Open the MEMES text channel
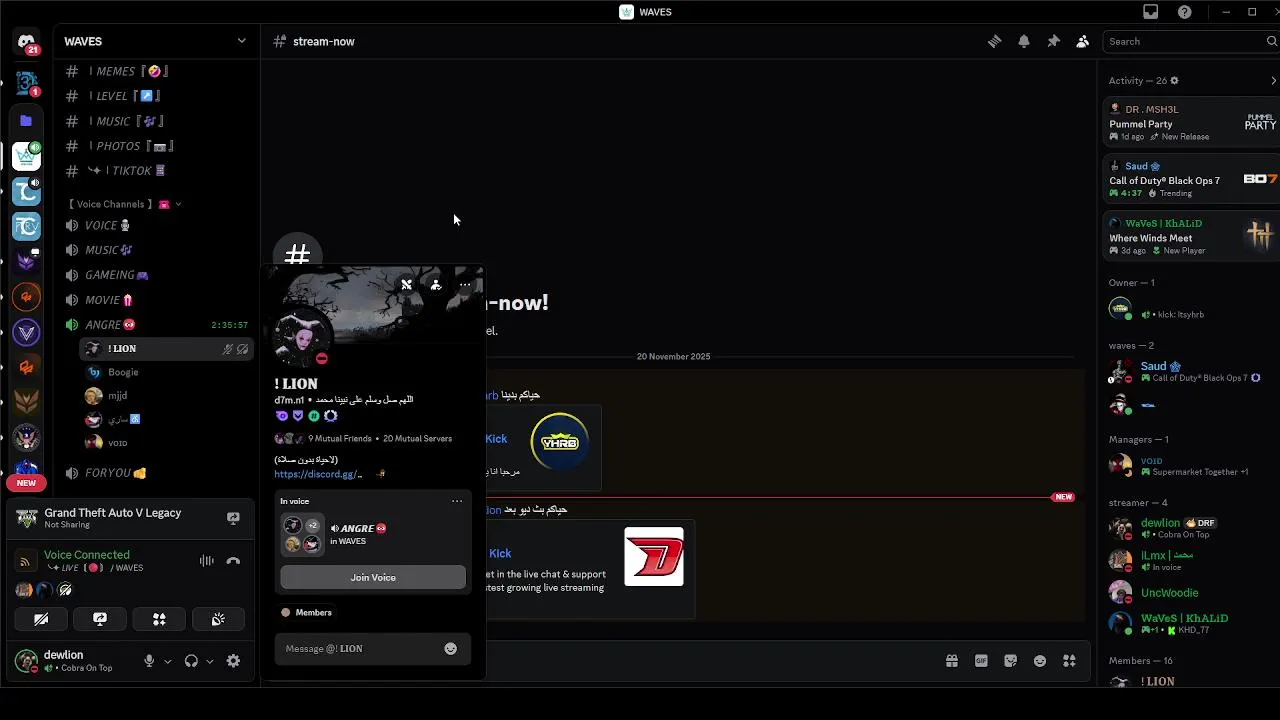Screen dimensions: 1280x720 (155, 71)
